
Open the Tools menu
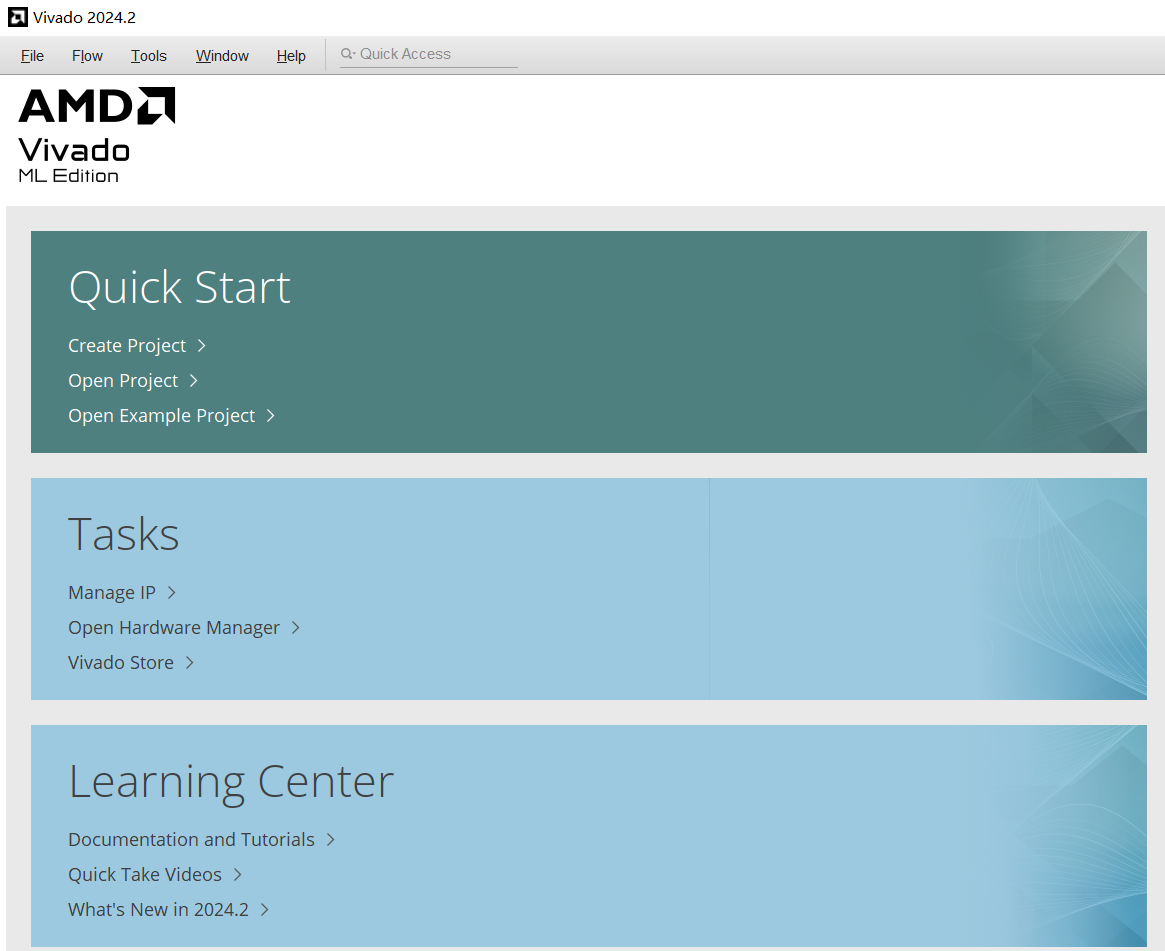[149, 56]
